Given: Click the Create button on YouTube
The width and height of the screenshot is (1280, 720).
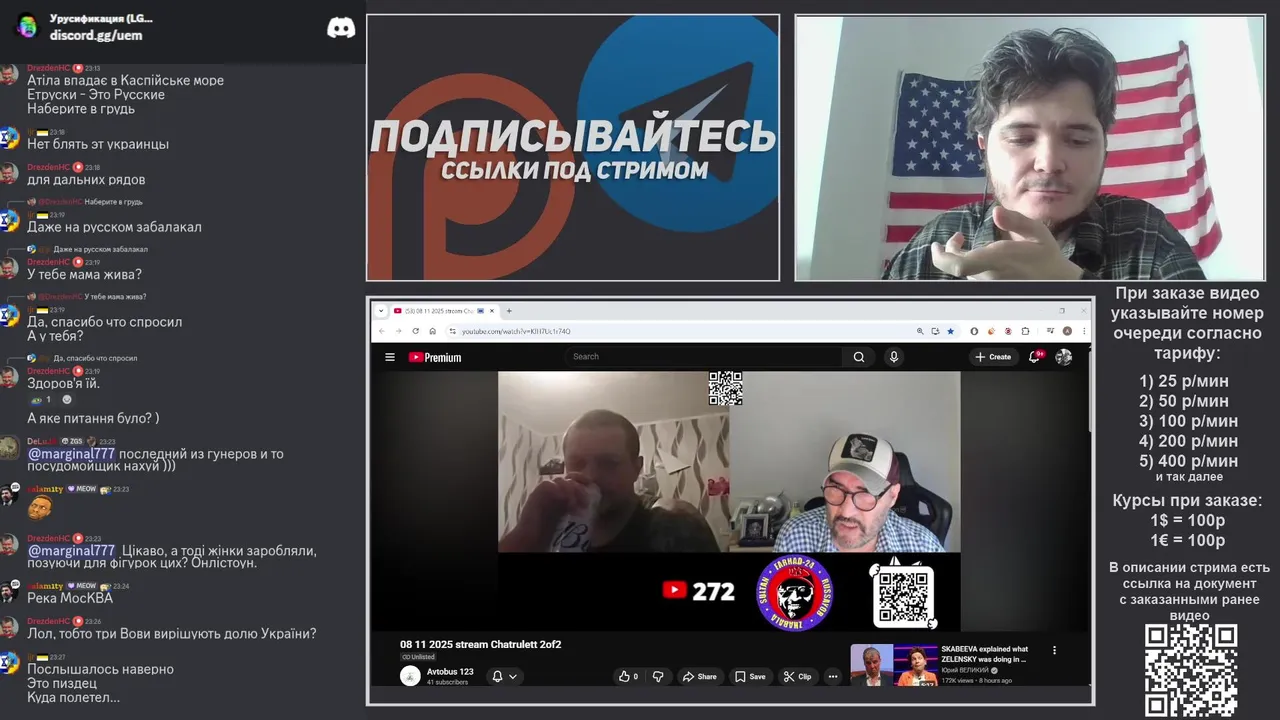Looking at the screenshot, I should (x=993, y=357).
